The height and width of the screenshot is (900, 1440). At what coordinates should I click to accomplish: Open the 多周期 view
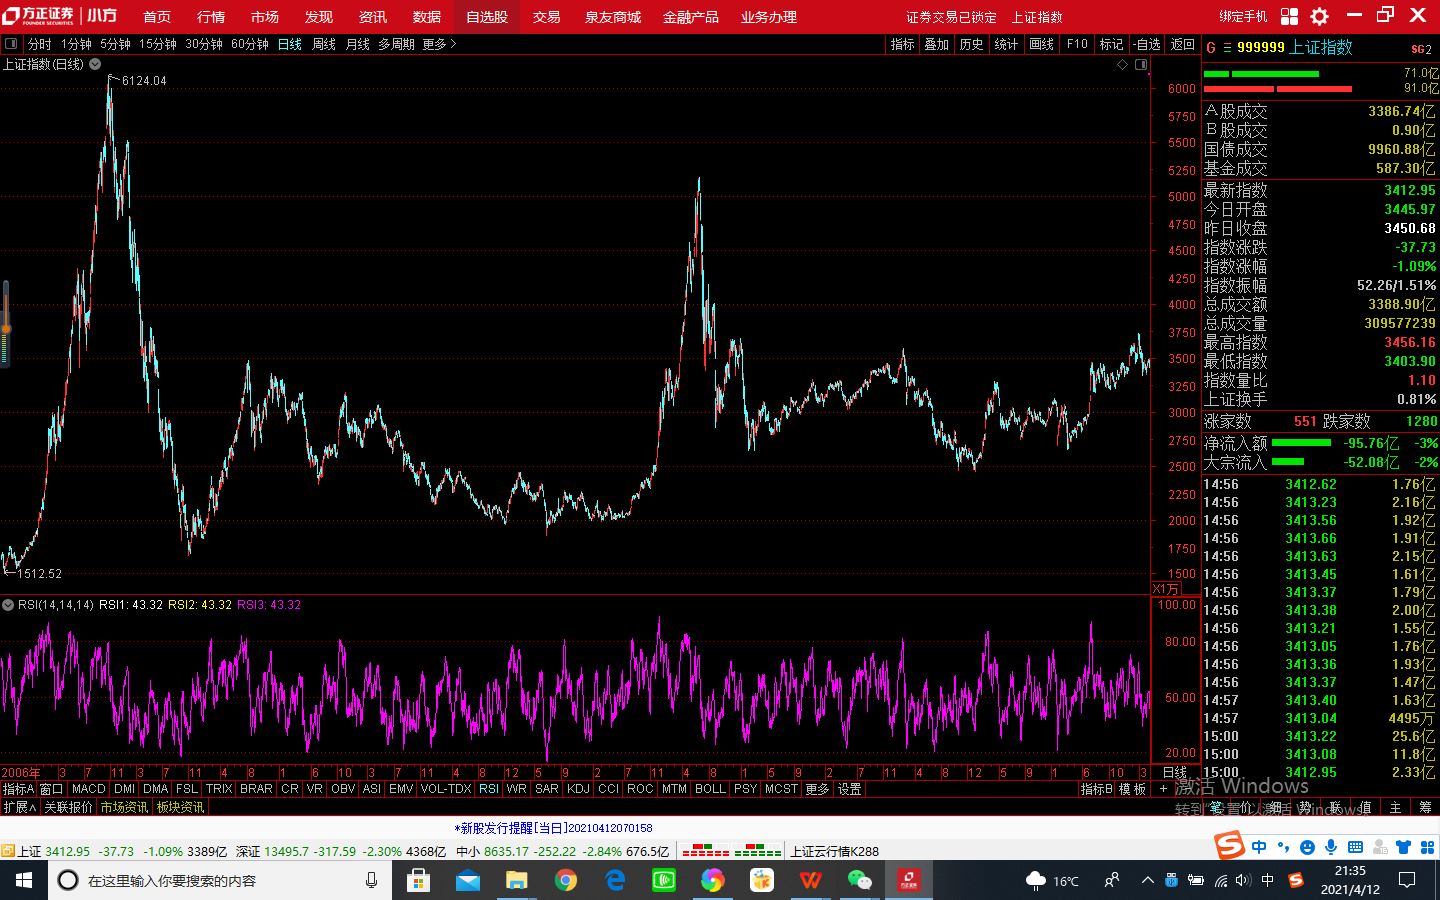pos(396,44)
